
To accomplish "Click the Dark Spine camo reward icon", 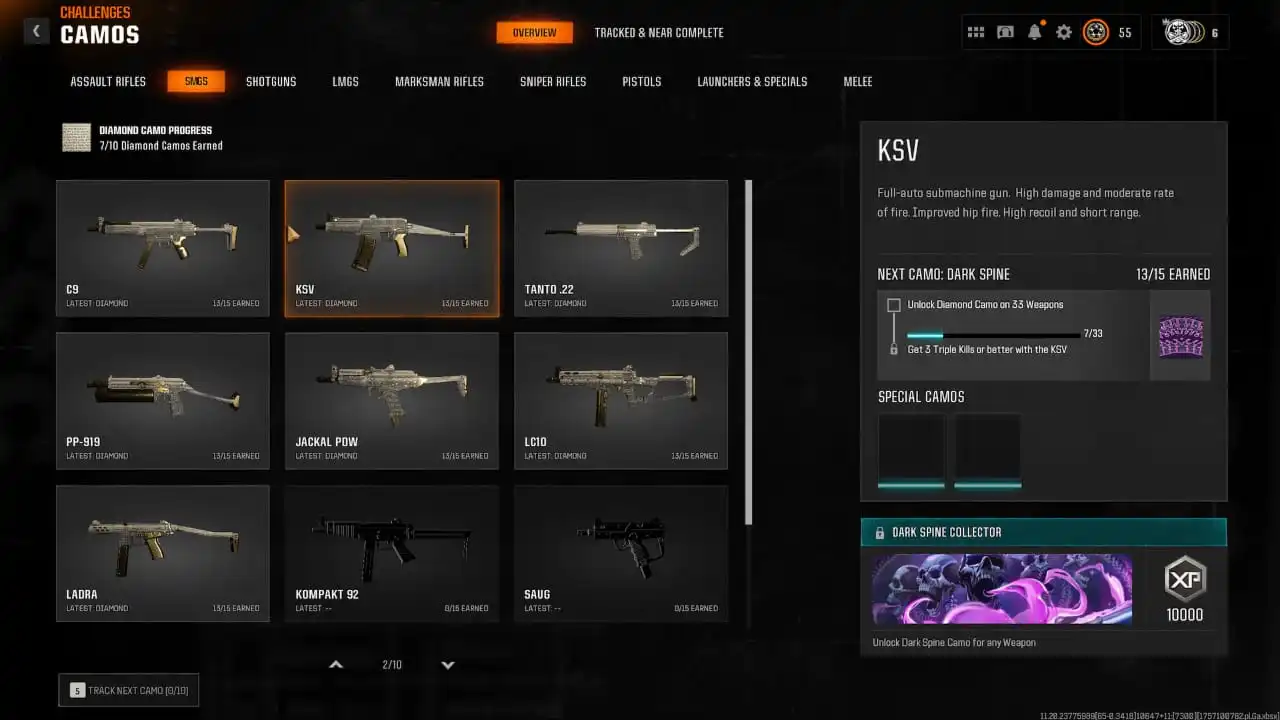I will coord(1180,336).
